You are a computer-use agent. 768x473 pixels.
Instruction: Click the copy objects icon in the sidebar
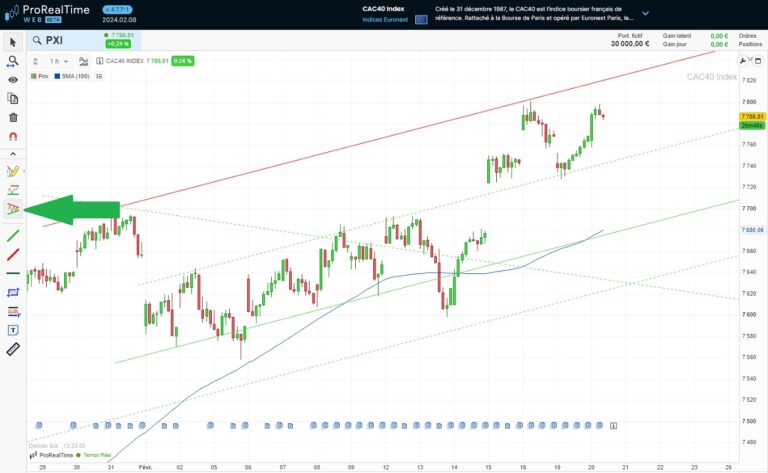click(x=13, y=98)
